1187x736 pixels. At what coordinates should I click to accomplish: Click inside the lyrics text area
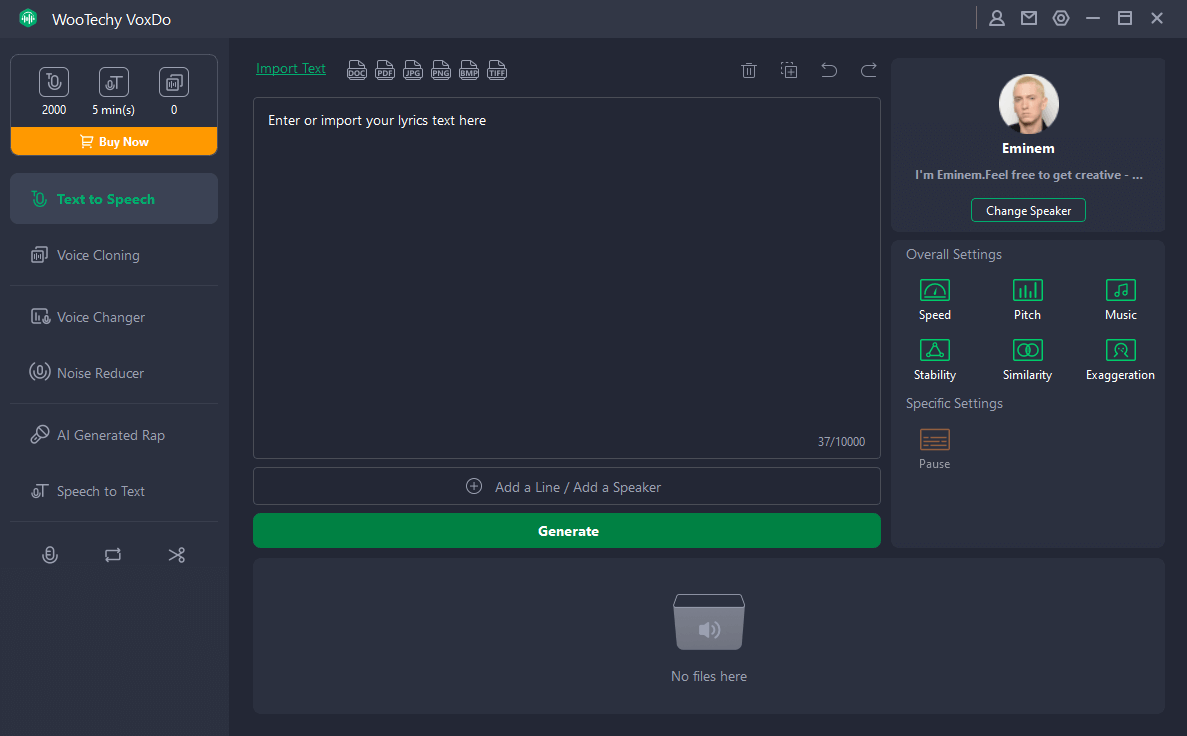pyautogui.click(x=566, y=280)
